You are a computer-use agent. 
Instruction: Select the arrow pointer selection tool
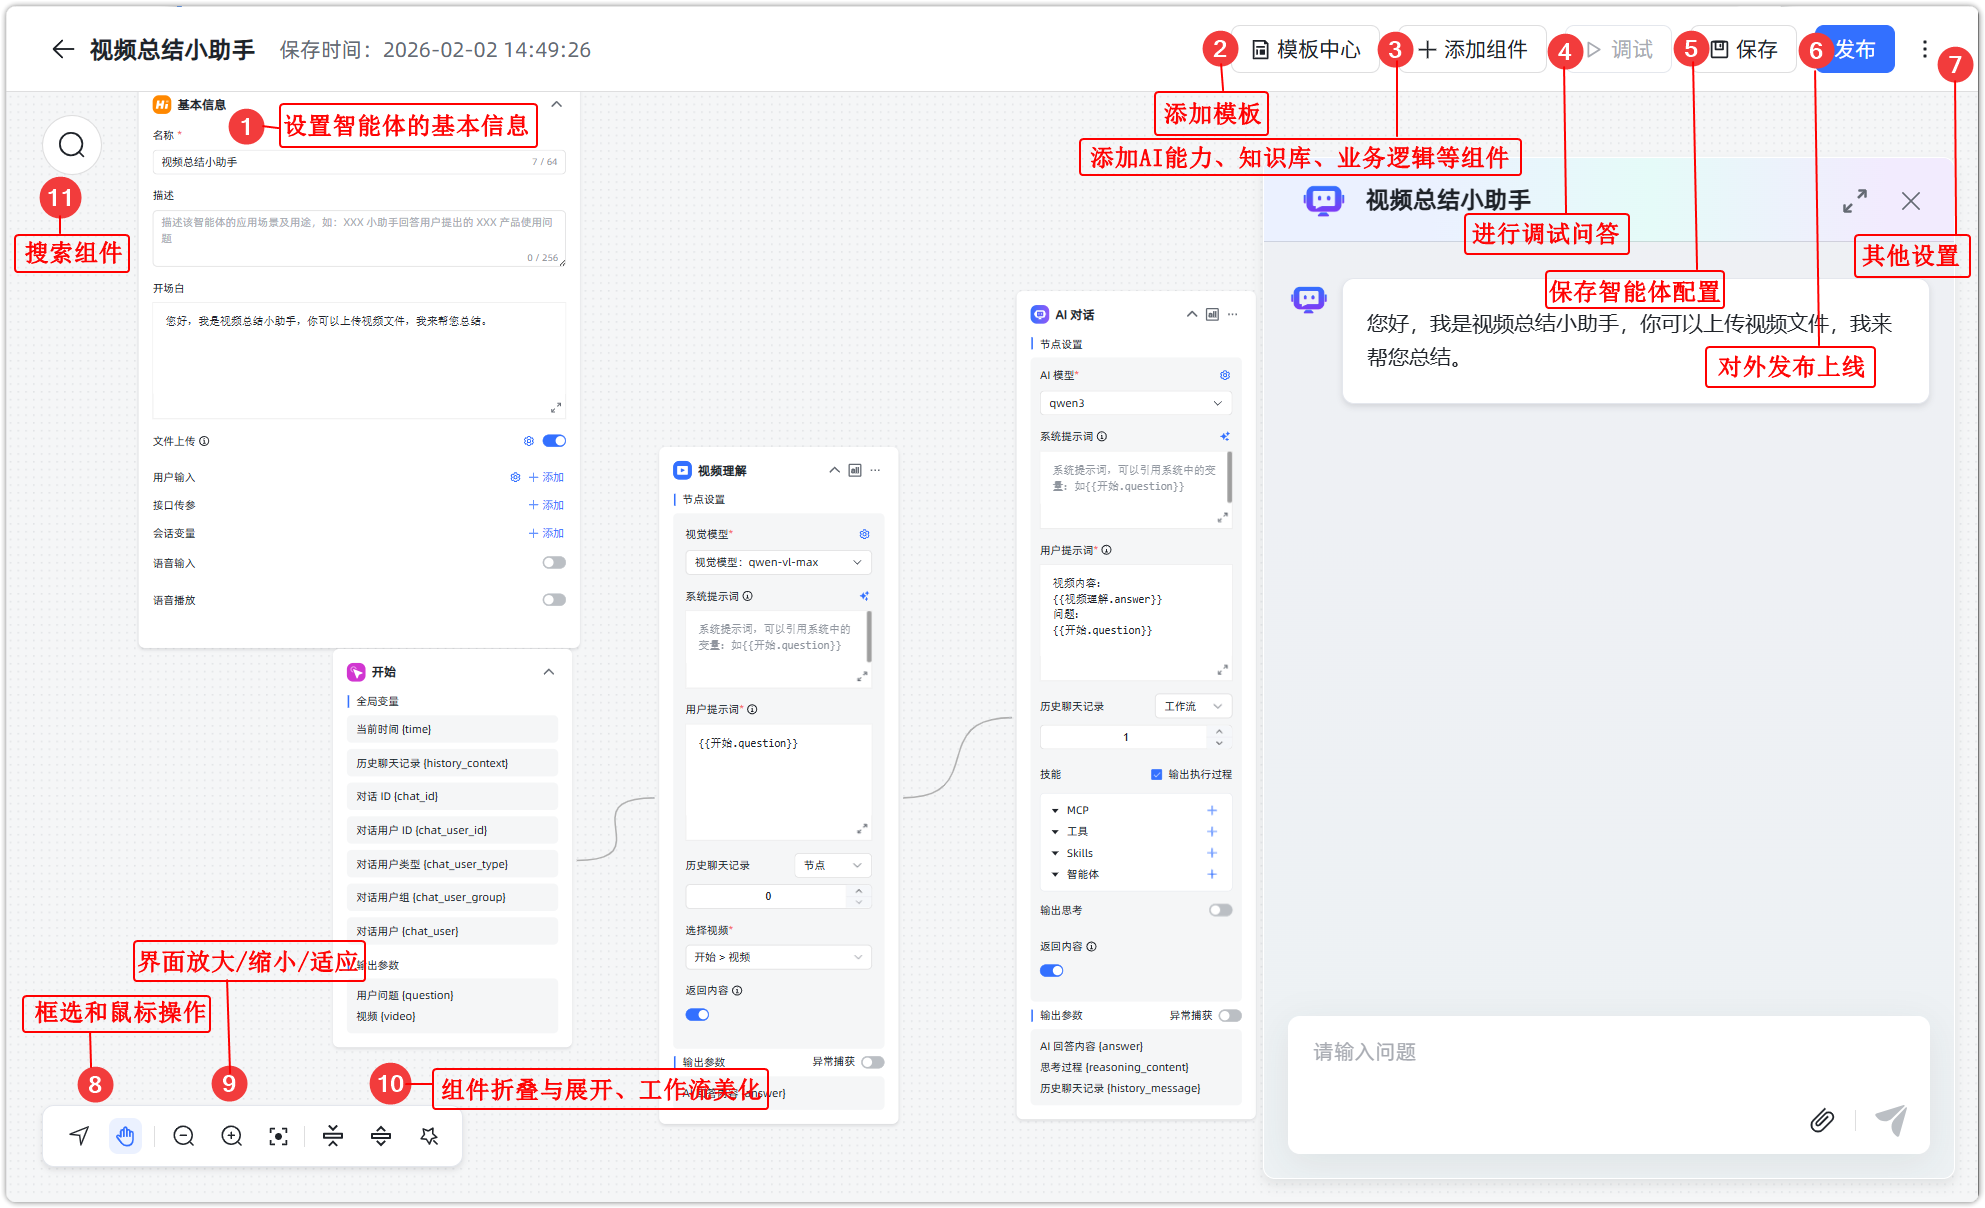[80, 1136]
